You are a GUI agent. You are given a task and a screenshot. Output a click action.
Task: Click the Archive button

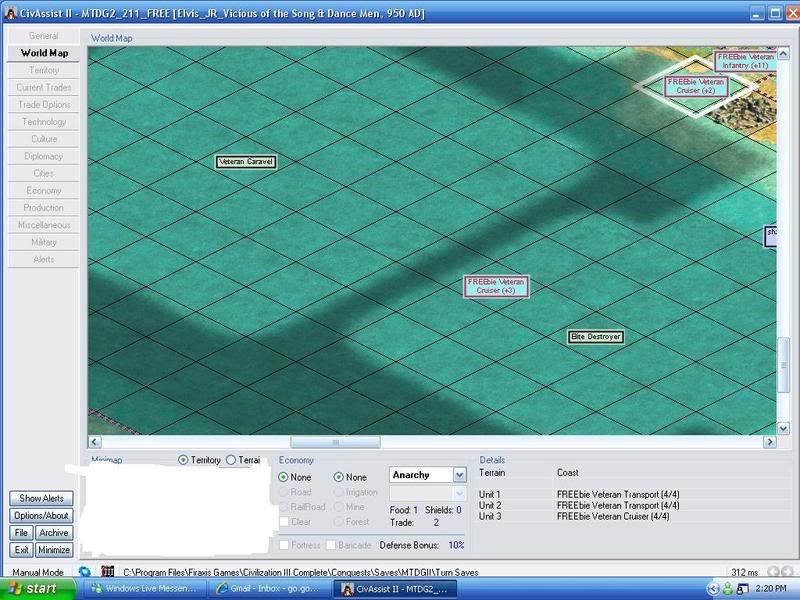(54, 533)
